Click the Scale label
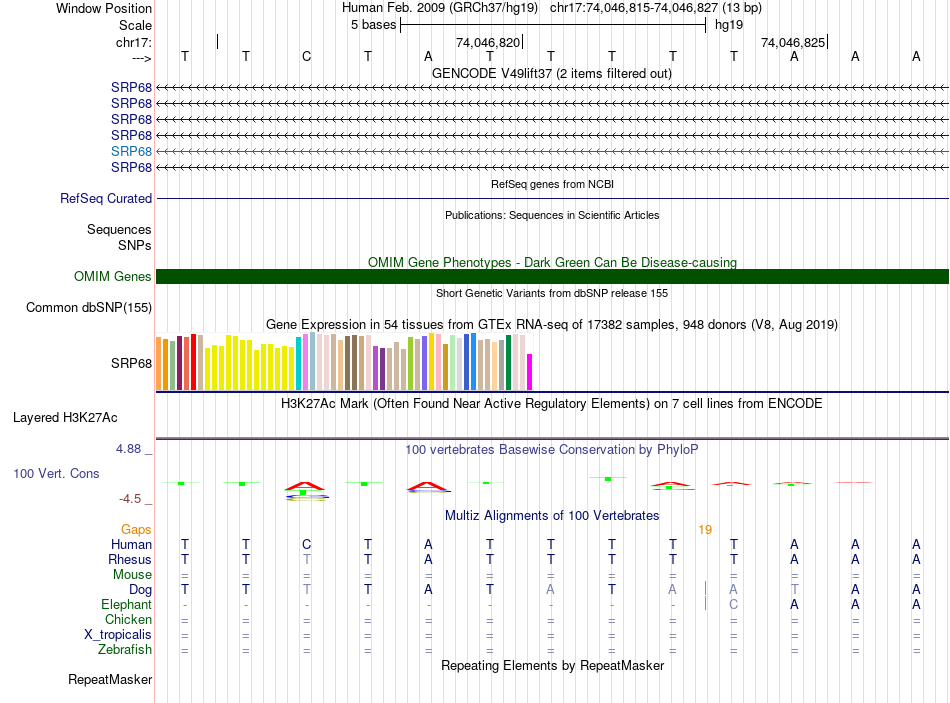 [x=135, y=25]
